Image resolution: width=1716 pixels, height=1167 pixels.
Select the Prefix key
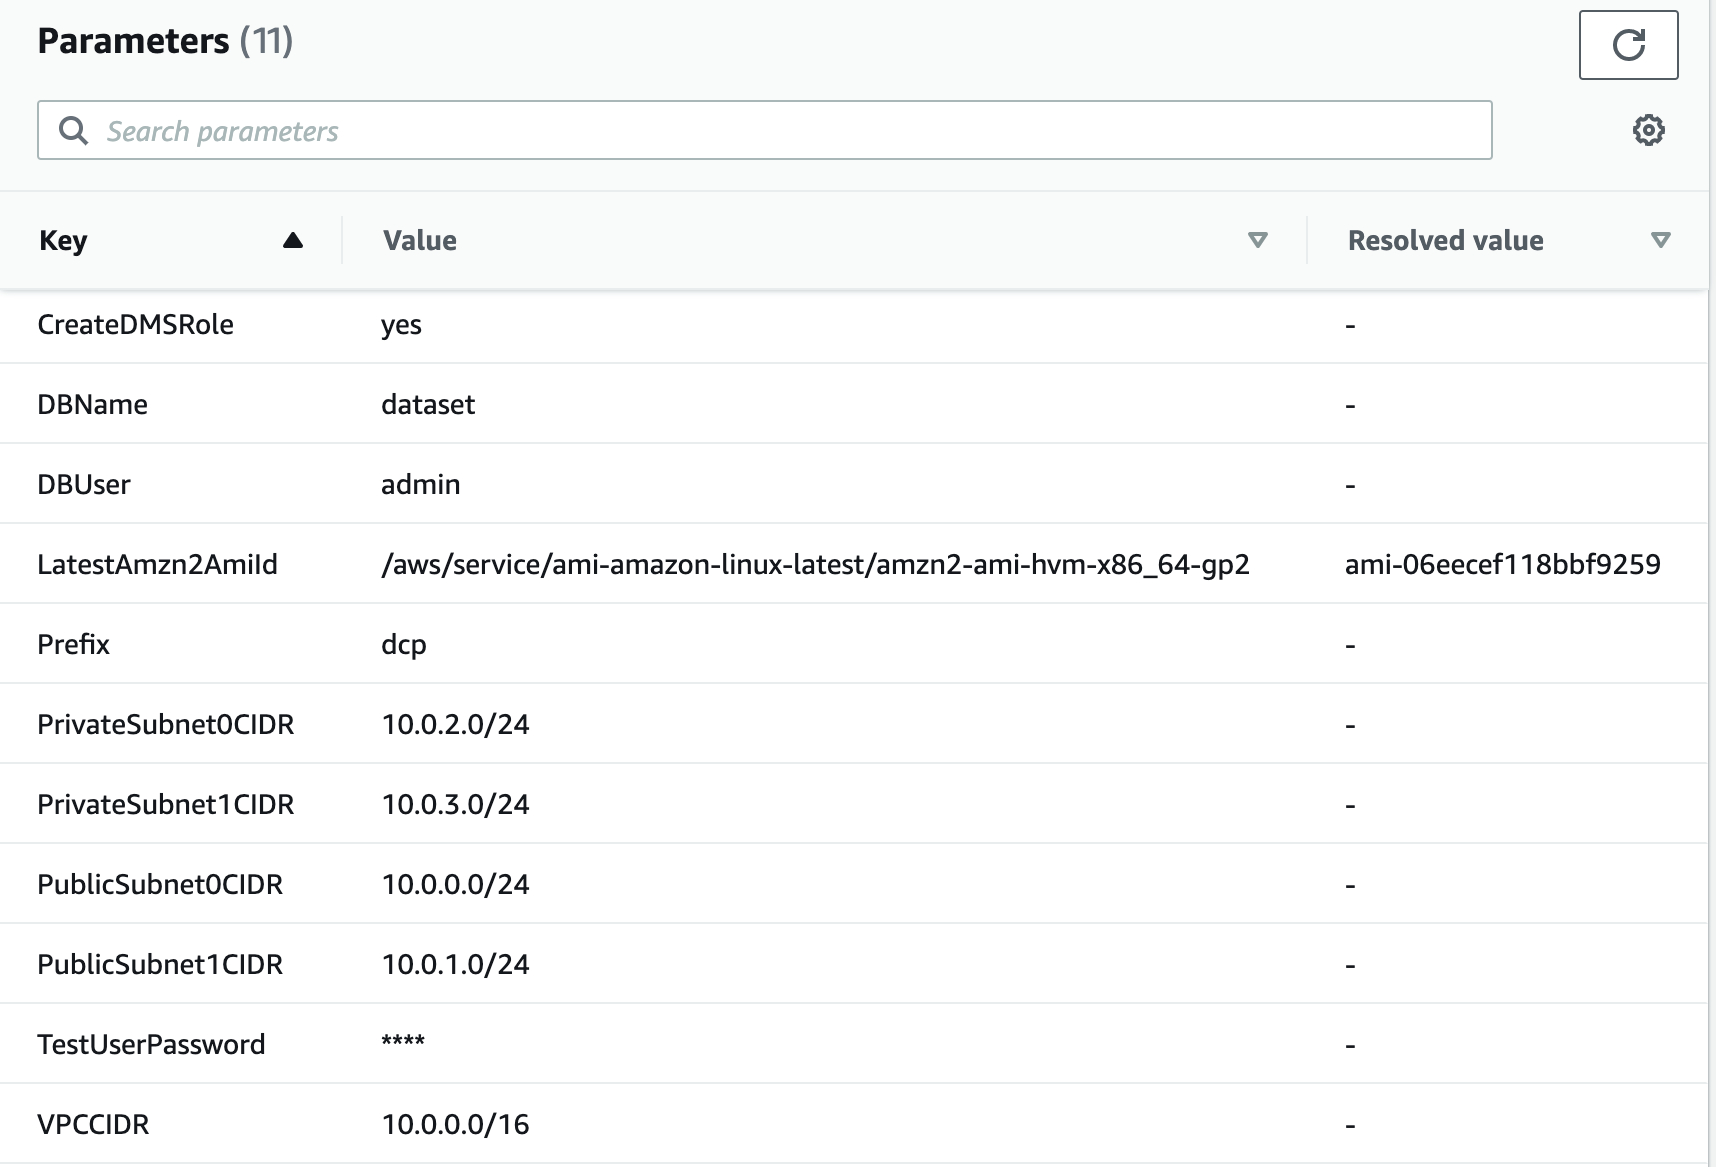tap(73, 644)
